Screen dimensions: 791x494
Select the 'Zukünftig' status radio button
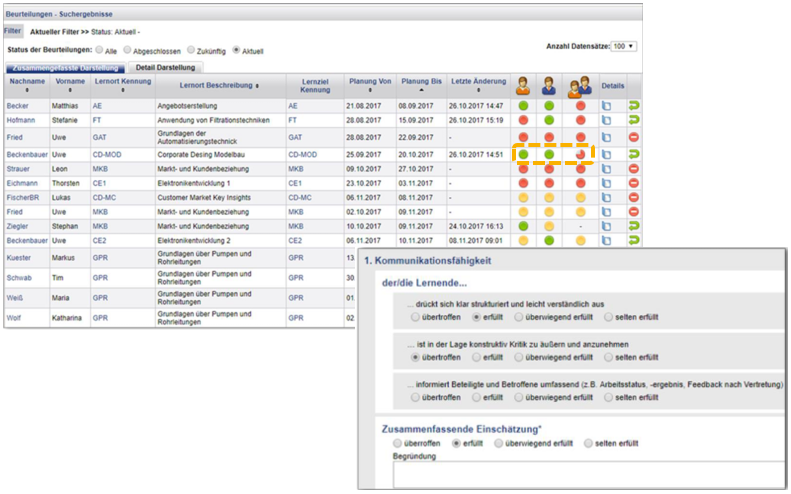click(x=191, y=50)
